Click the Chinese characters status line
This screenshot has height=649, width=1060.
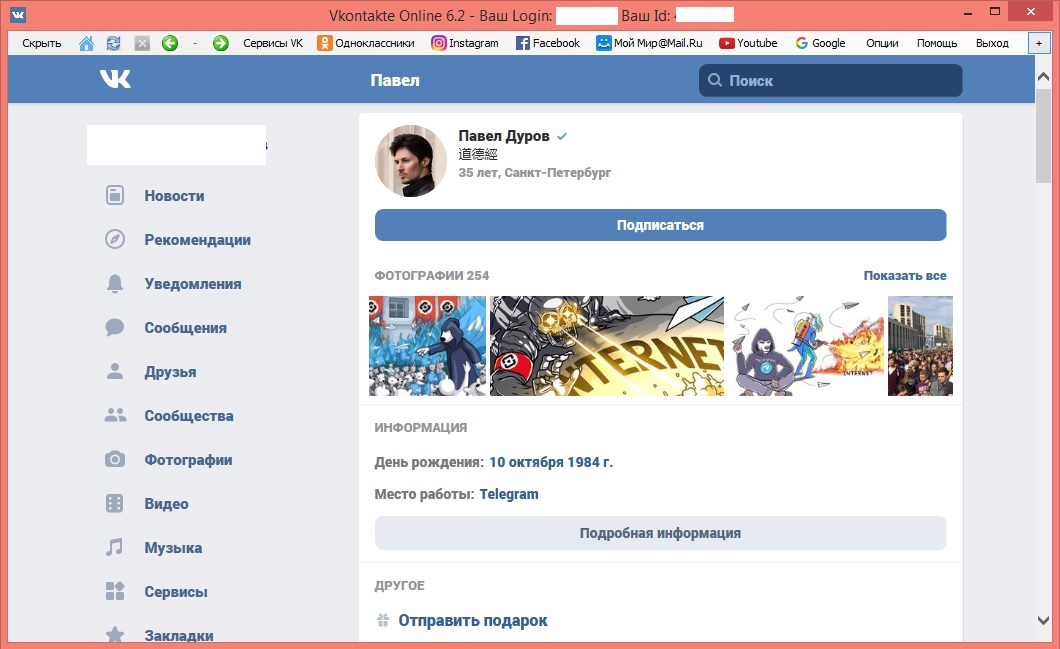(x=477, y=154)
